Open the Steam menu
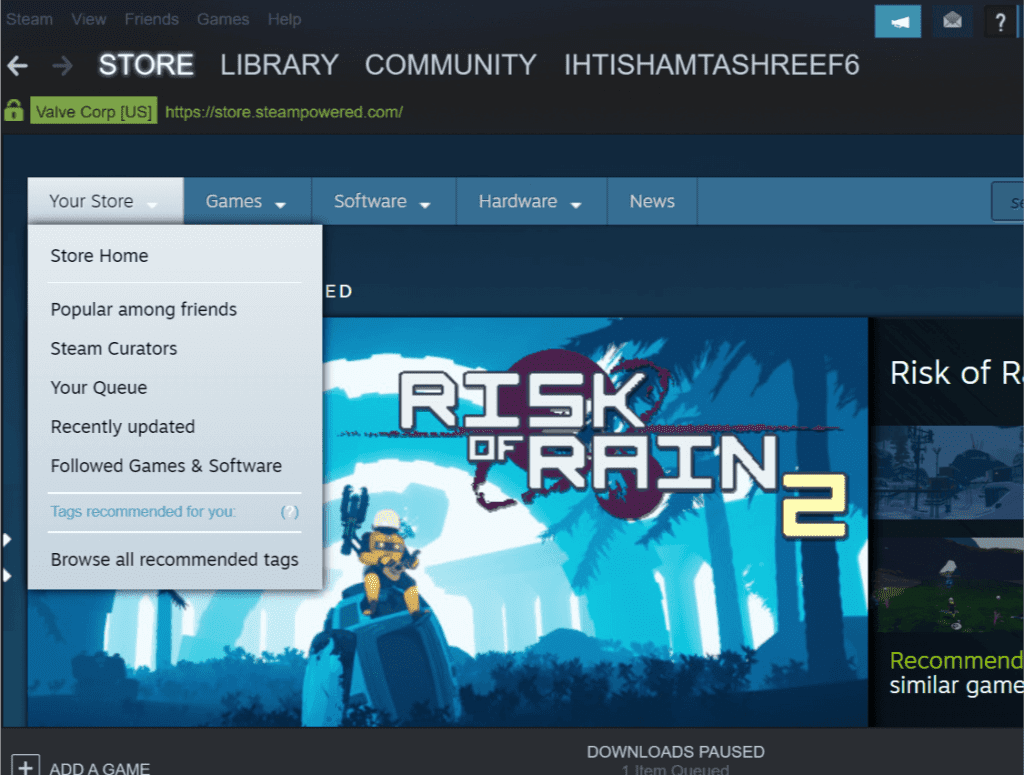The height and width of the screenshot is (775, 1024). (29, 18)
